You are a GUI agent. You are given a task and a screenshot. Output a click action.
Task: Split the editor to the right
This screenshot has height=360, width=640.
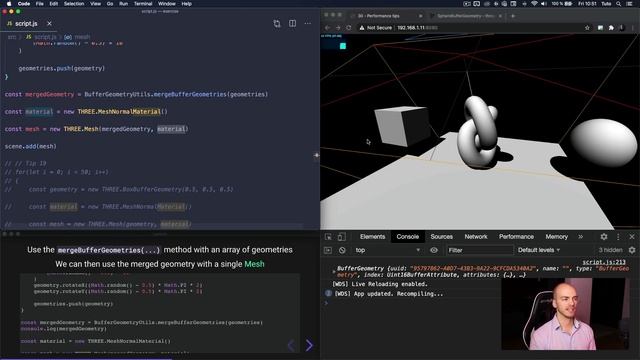click(293, 23)
